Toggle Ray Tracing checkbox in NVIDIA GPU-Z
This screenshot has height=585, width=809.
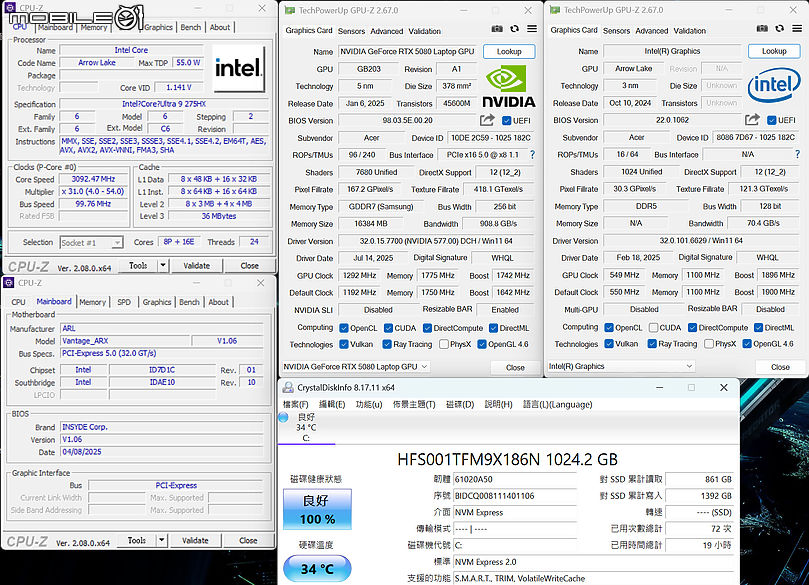[x=387, y=344]
